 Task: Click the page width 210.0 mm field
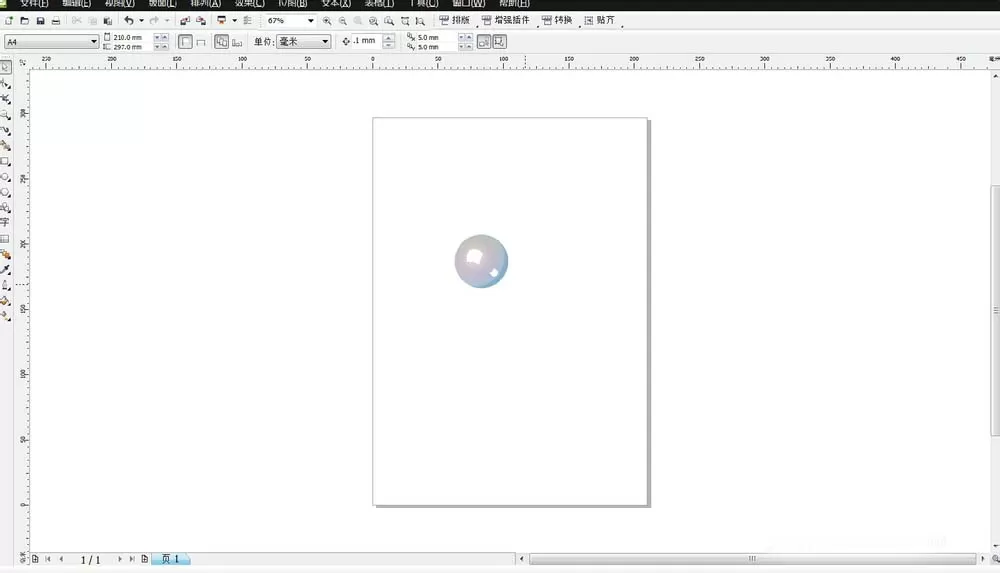133,38
